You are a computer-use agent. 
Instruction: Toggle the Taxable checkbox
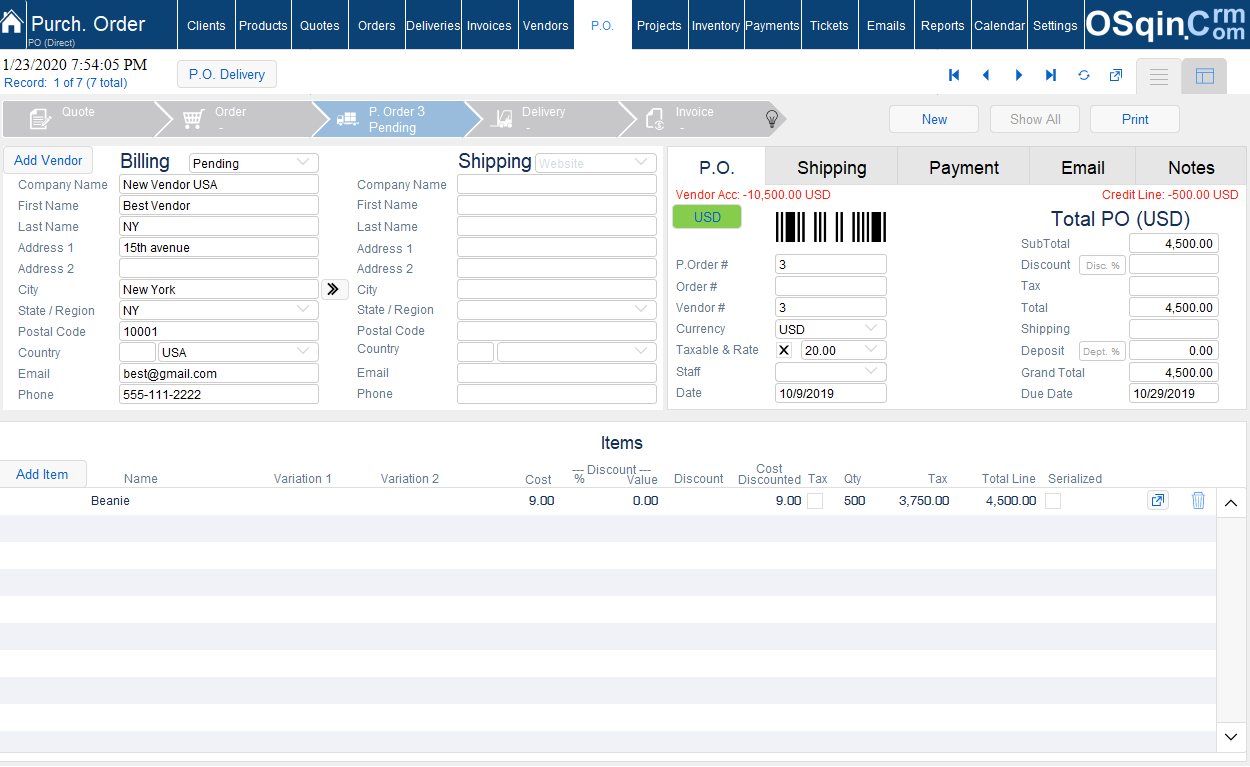pos(784,350)
